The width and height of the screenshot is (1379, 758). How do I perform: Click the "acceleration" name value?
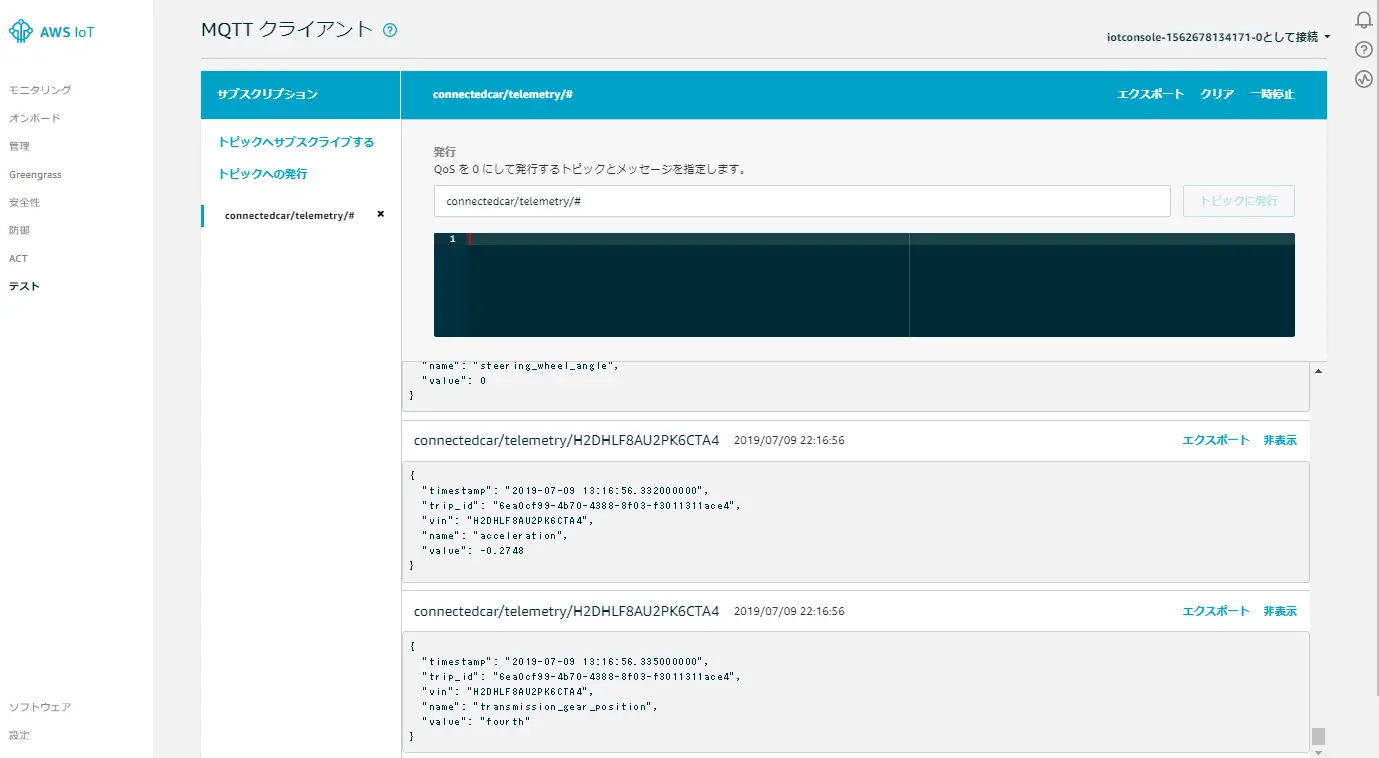click(520, 536)
